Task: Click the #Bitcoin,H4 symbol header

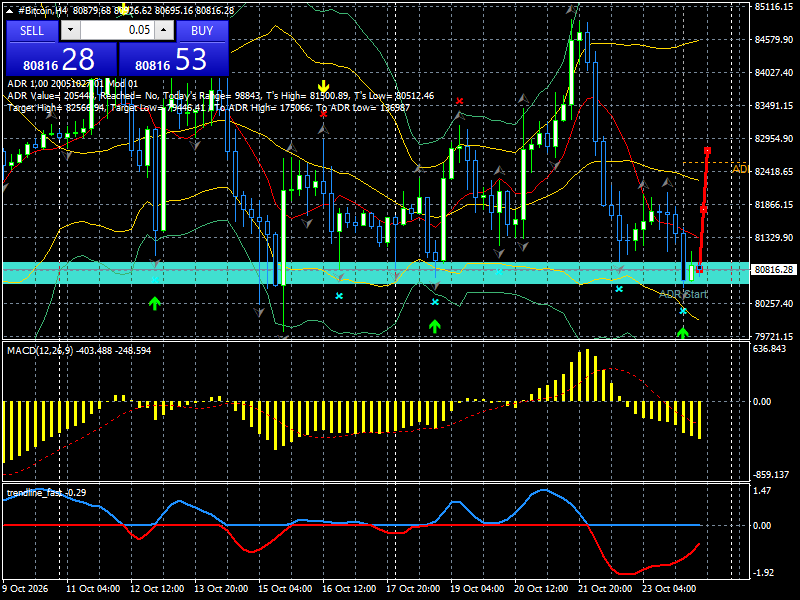Action: coord(43,11)
